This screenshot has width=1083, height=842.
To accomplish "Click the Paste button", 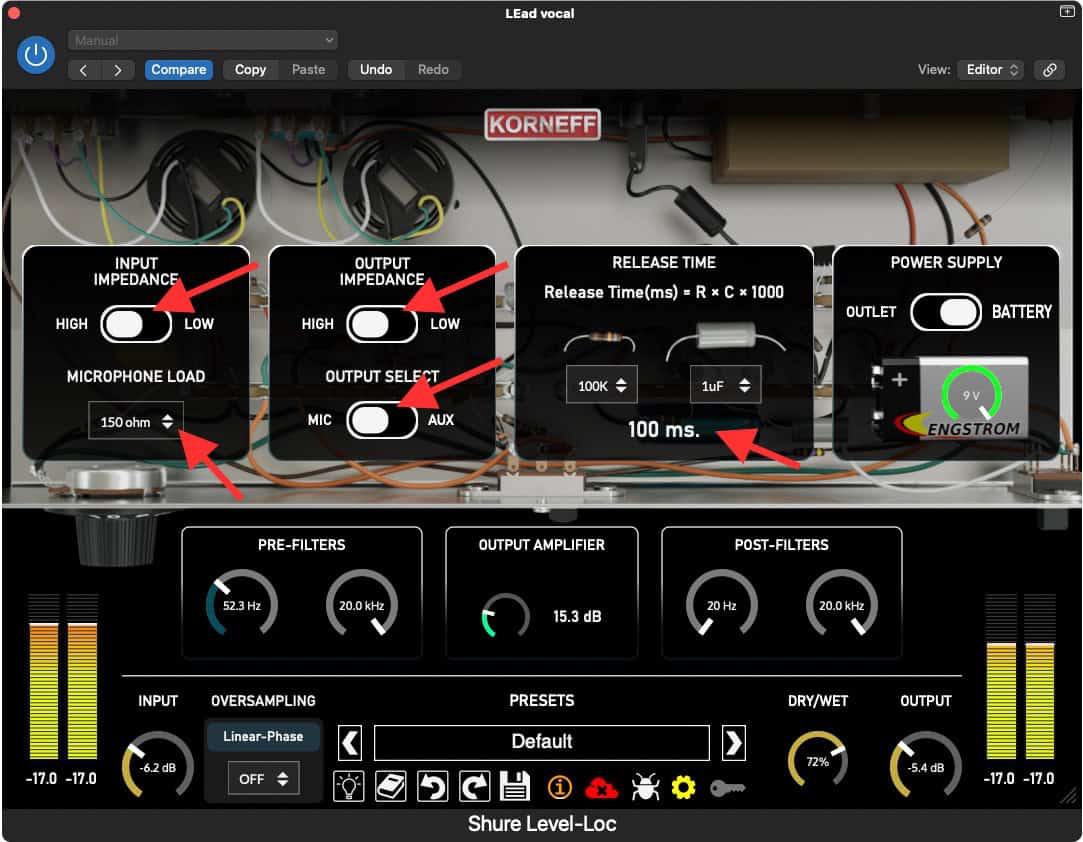I will point(308,70).
